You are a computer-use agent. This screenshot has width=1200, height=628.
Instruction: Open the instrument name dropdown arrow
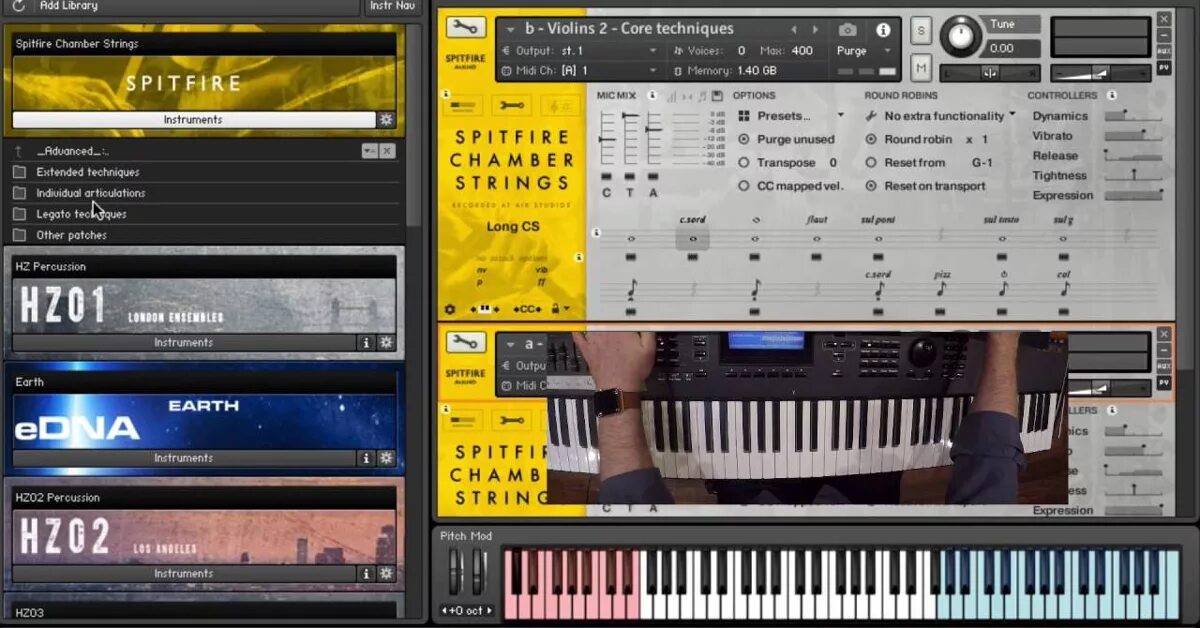[511, 29]
